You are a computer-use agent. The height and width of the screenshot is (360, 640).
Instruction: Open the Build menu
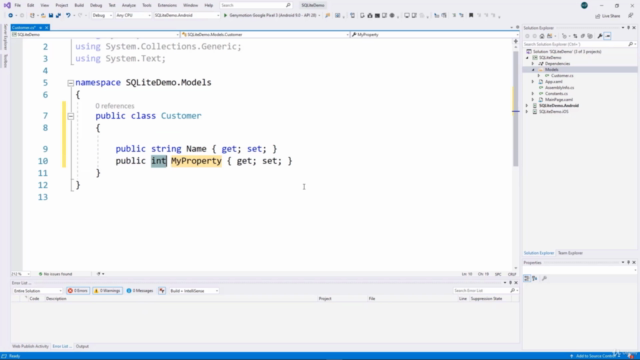click(79, 5)
